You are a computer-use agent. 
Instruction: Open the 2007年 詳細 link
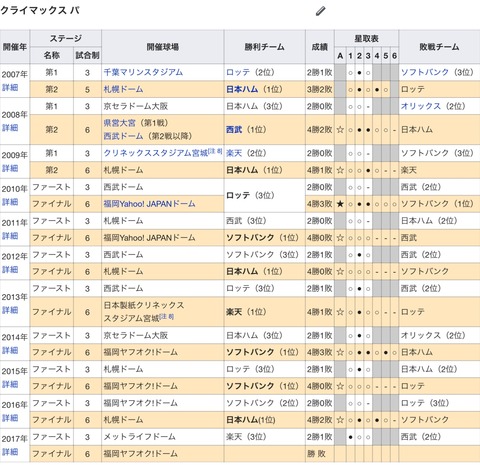point(10,88)
